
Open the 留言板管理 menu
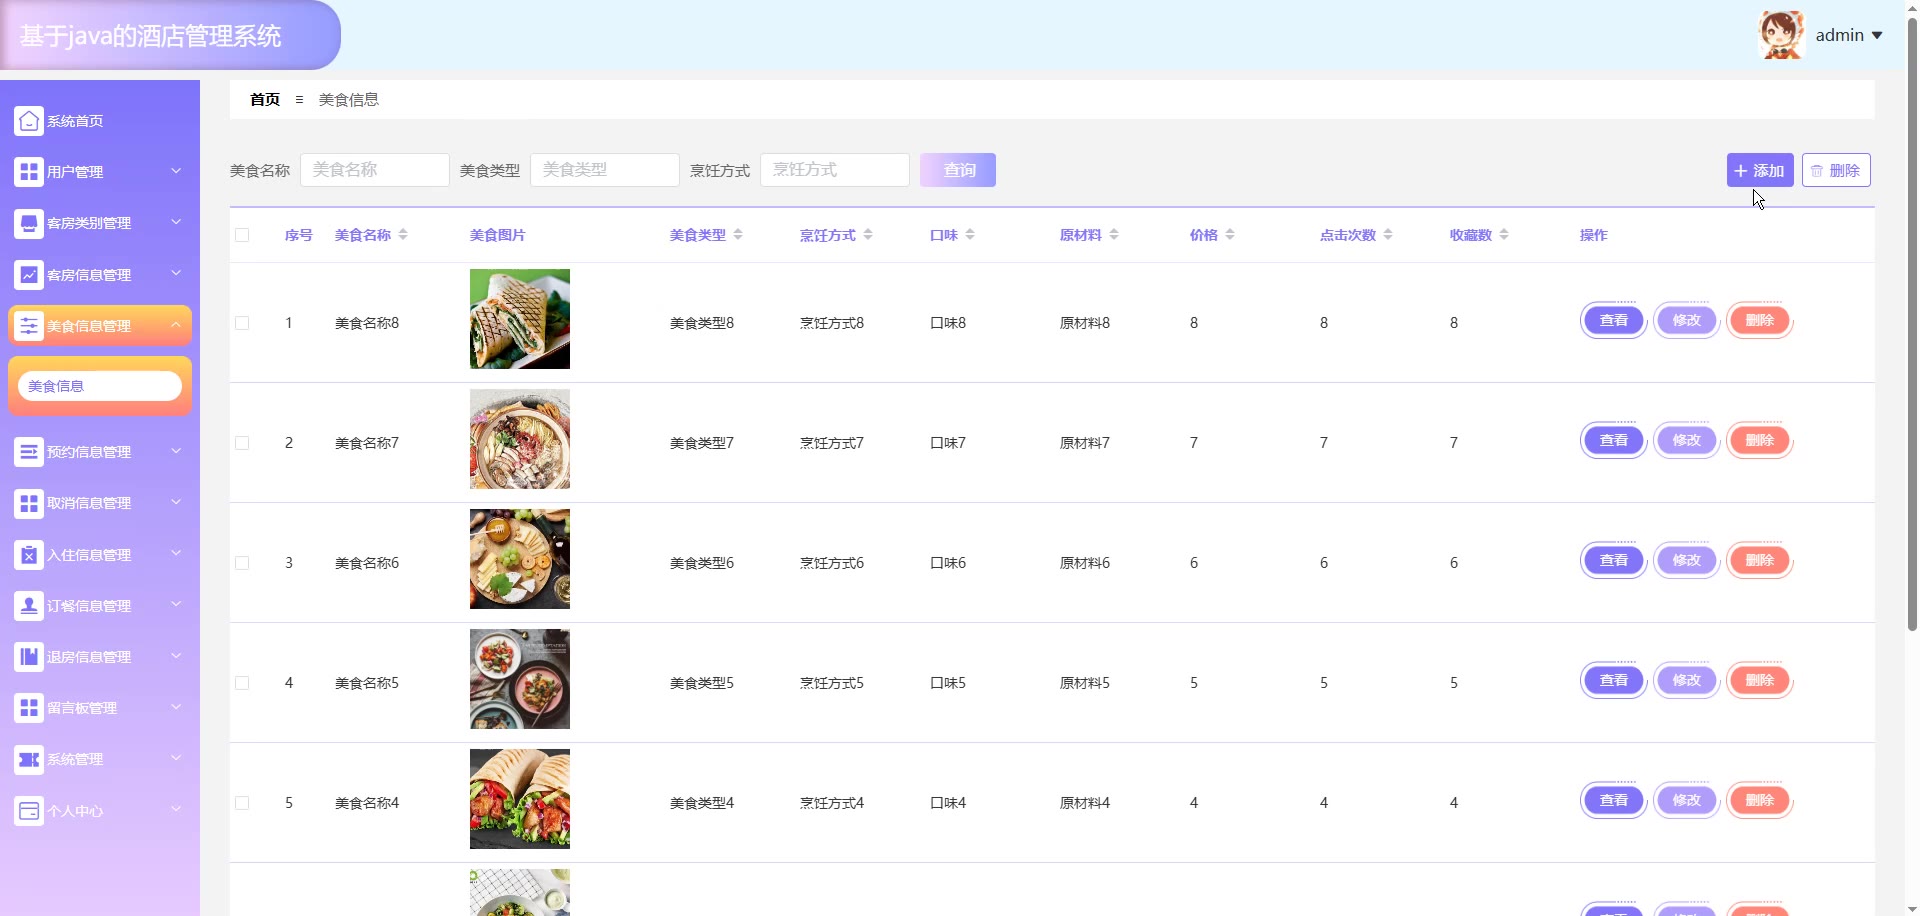100,708
